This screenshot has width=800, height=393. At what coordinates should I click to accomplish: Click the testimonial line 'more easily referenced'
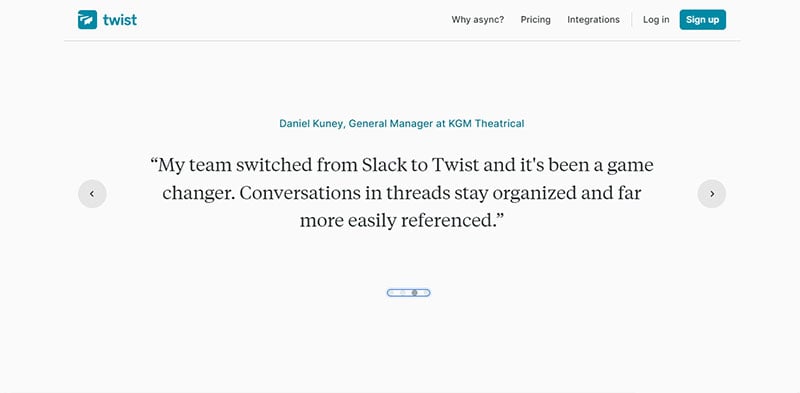[402, 221]
